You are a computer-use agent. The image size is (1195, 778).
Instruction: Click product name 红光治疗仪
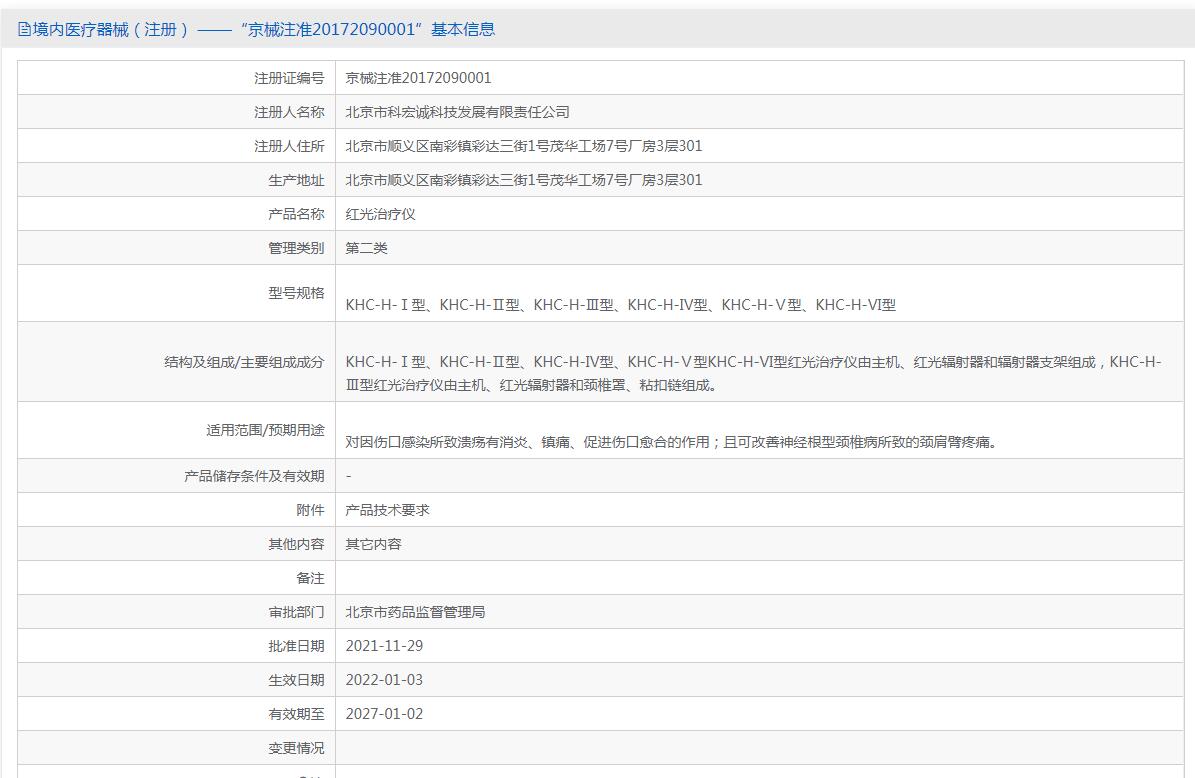coord(380,214)
